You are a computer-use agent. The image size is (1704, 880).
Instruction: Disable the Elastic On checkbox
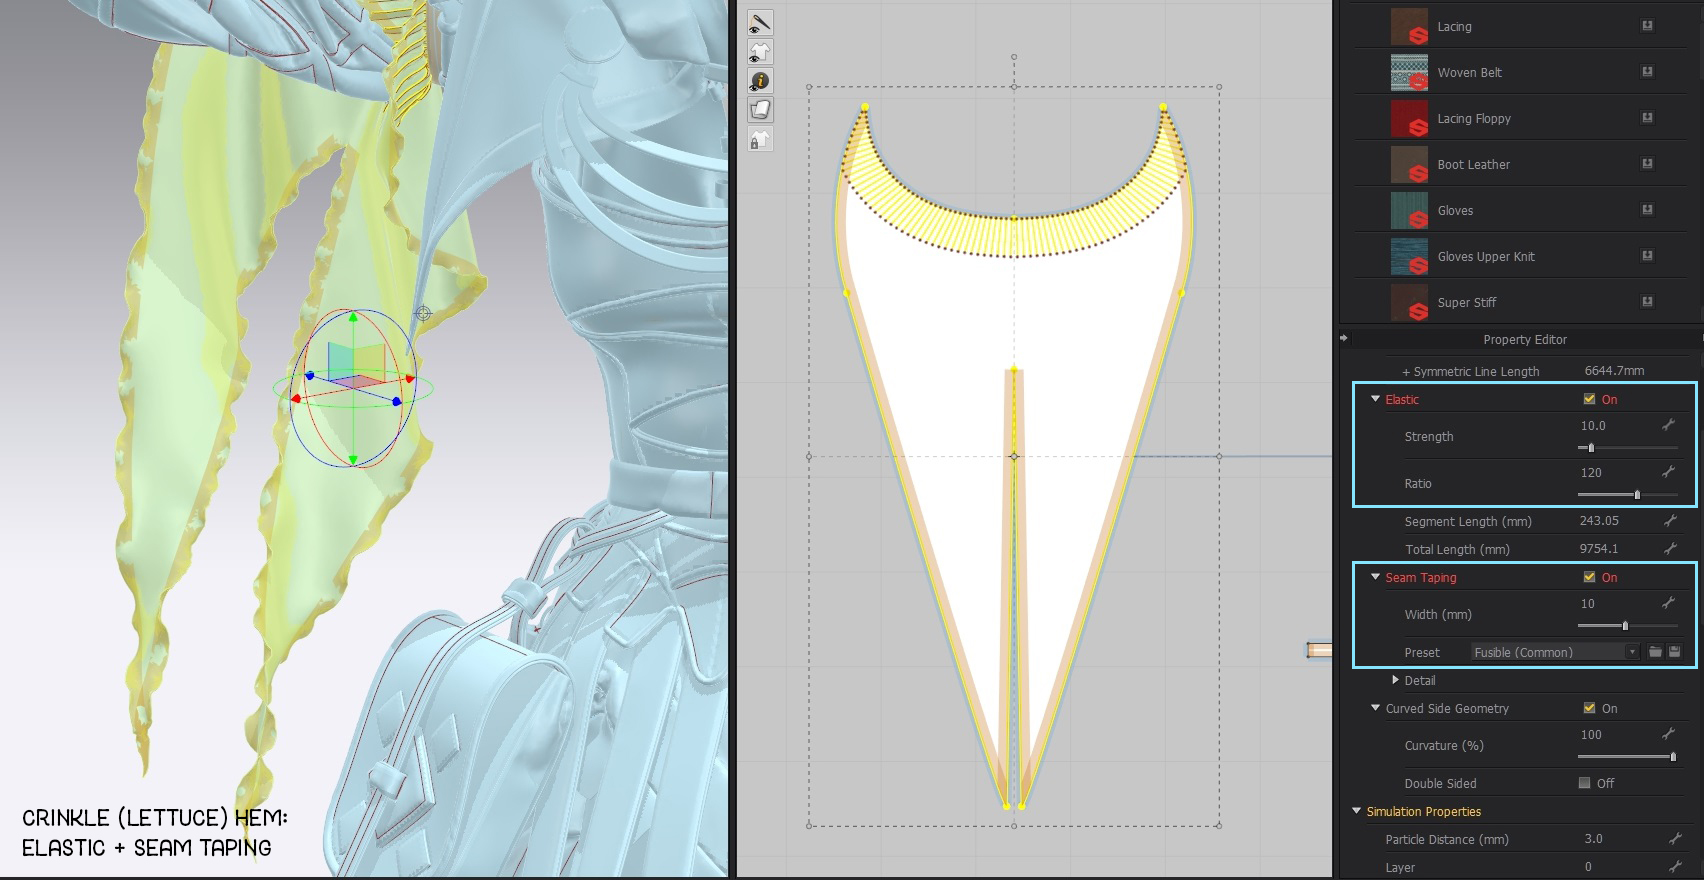click(1589, 399)
